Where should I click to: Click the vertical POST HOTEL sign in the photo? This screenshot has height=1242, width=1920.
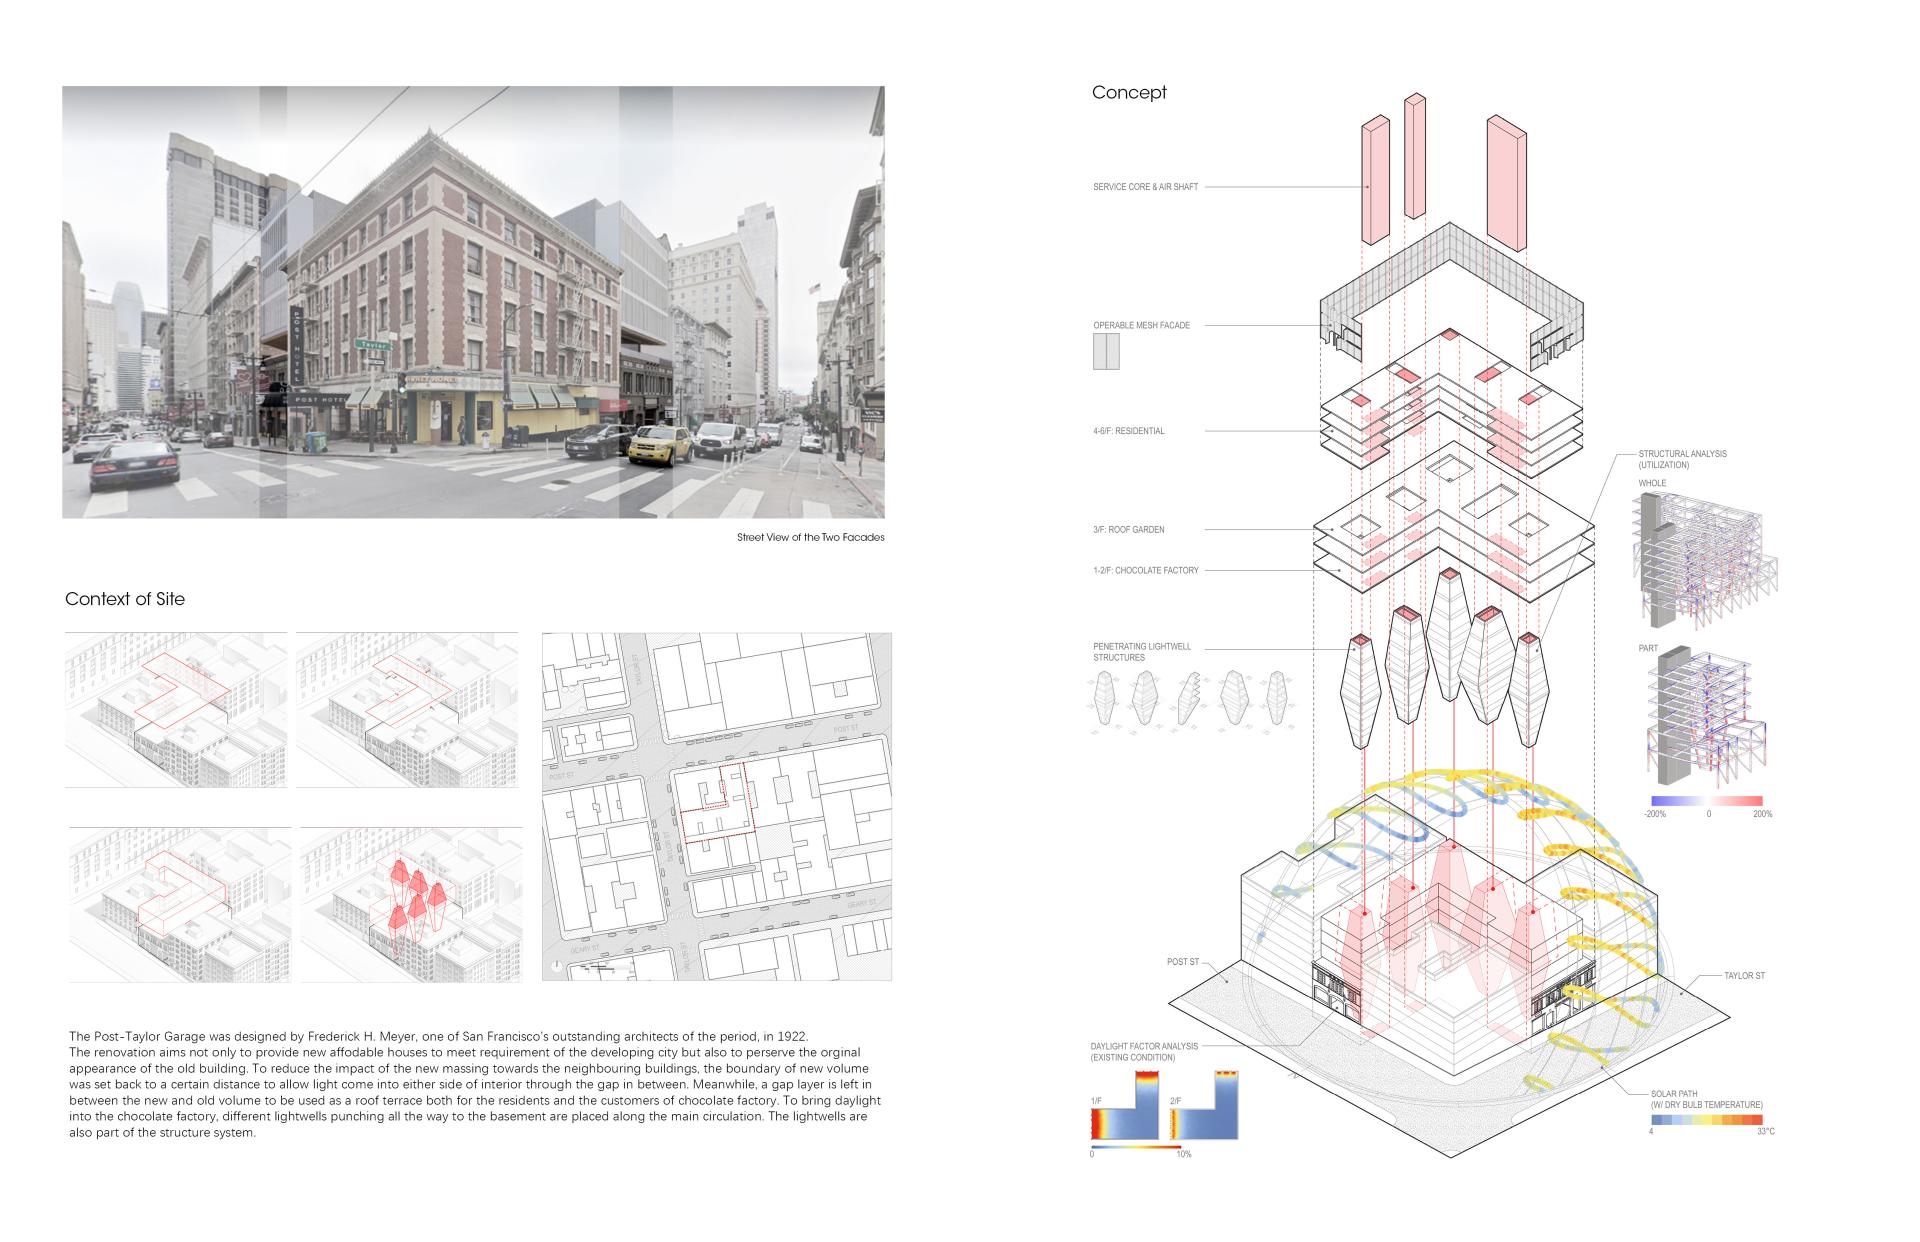298,345
